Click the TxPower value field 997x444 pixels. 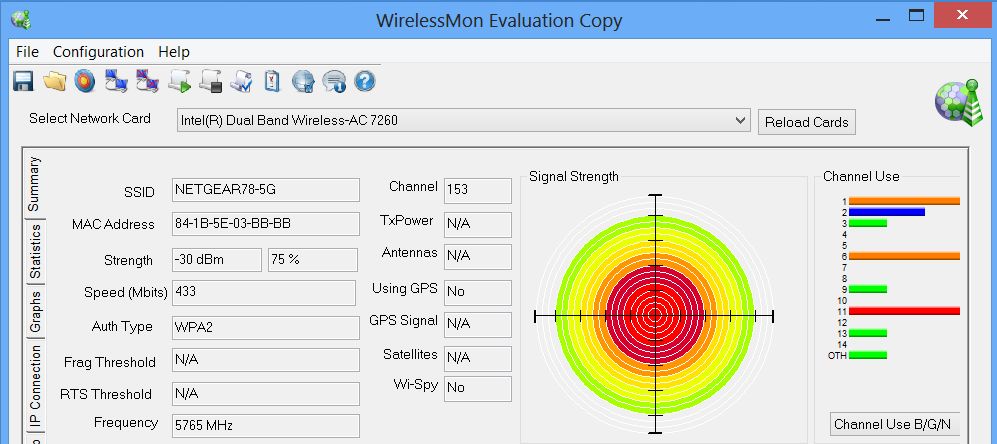(478, 225)
